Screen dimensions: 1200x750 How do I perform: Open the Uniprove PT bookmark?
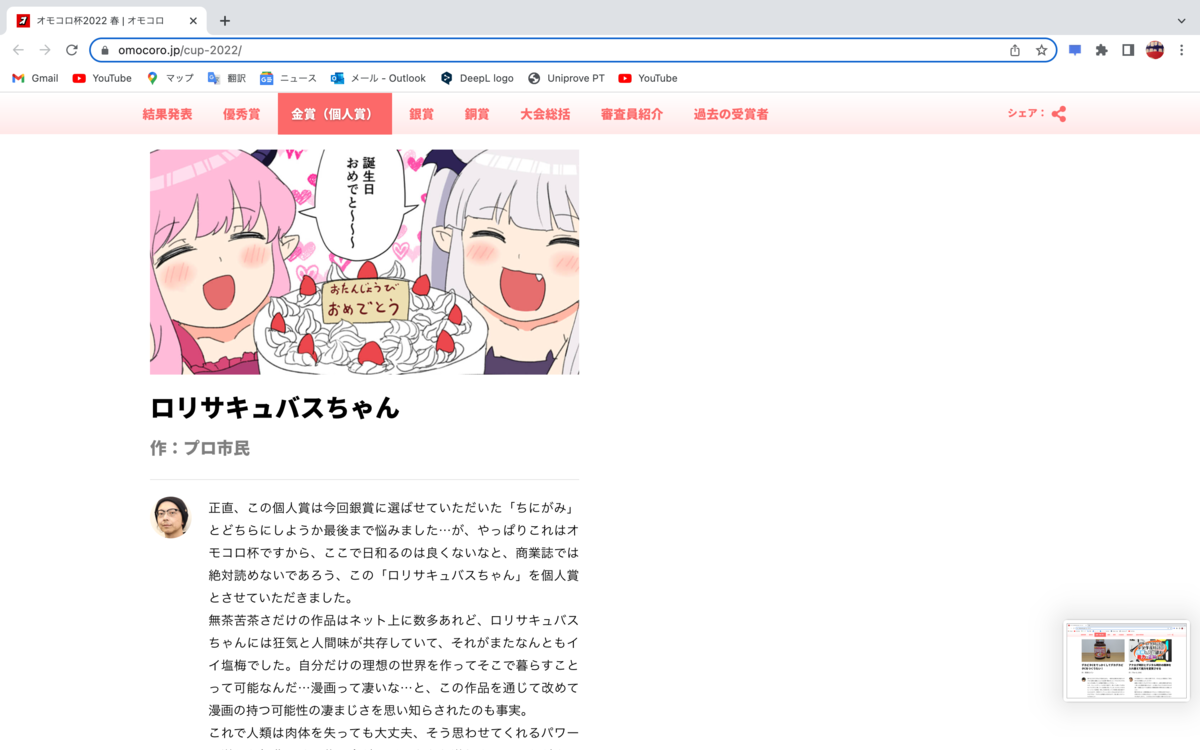pos(566,78)
